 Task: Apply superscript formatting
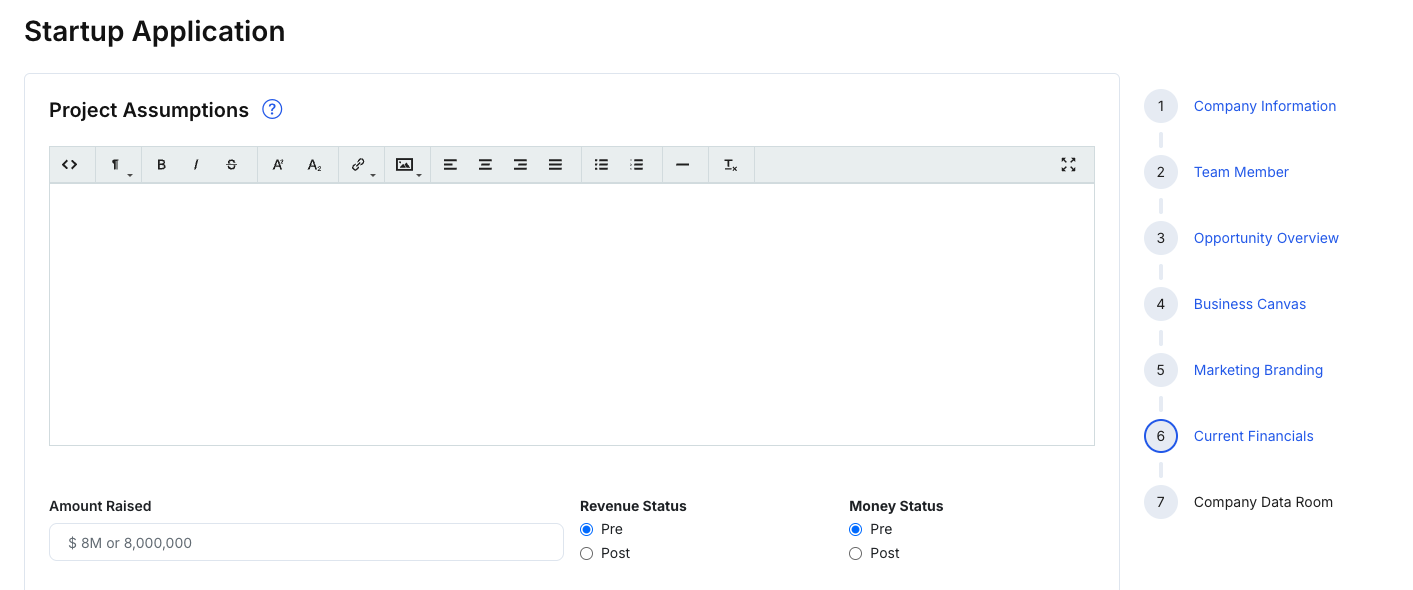click(278, 165)
